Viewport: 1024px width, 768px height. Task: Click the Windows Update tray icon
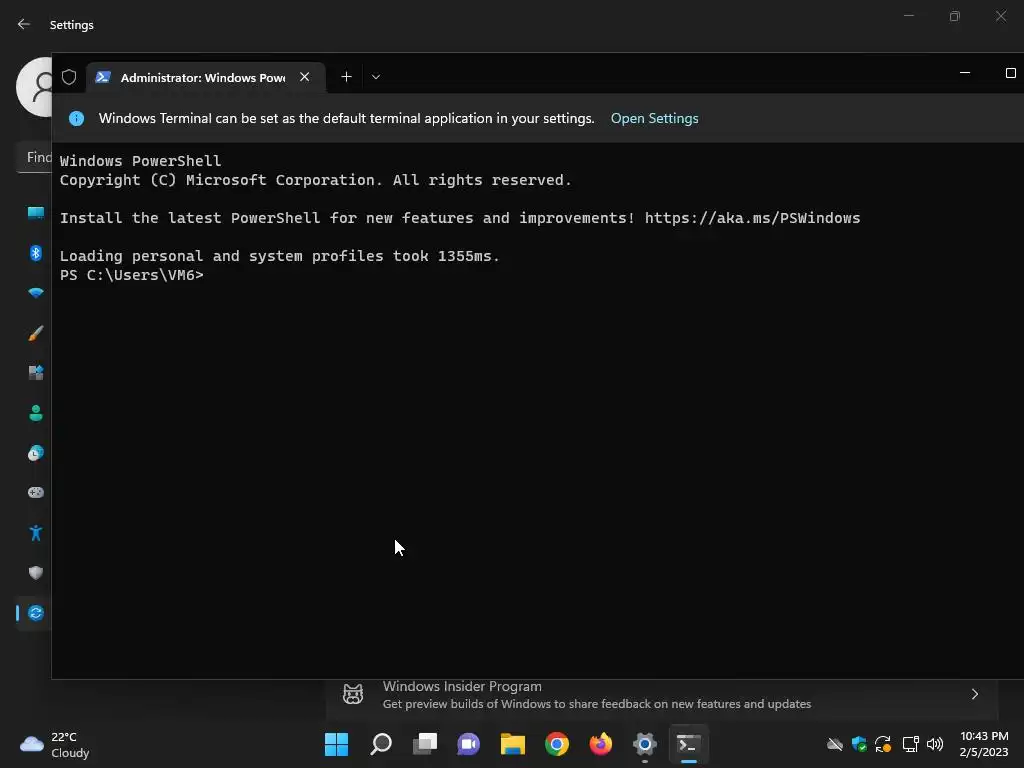coord(883,744)
